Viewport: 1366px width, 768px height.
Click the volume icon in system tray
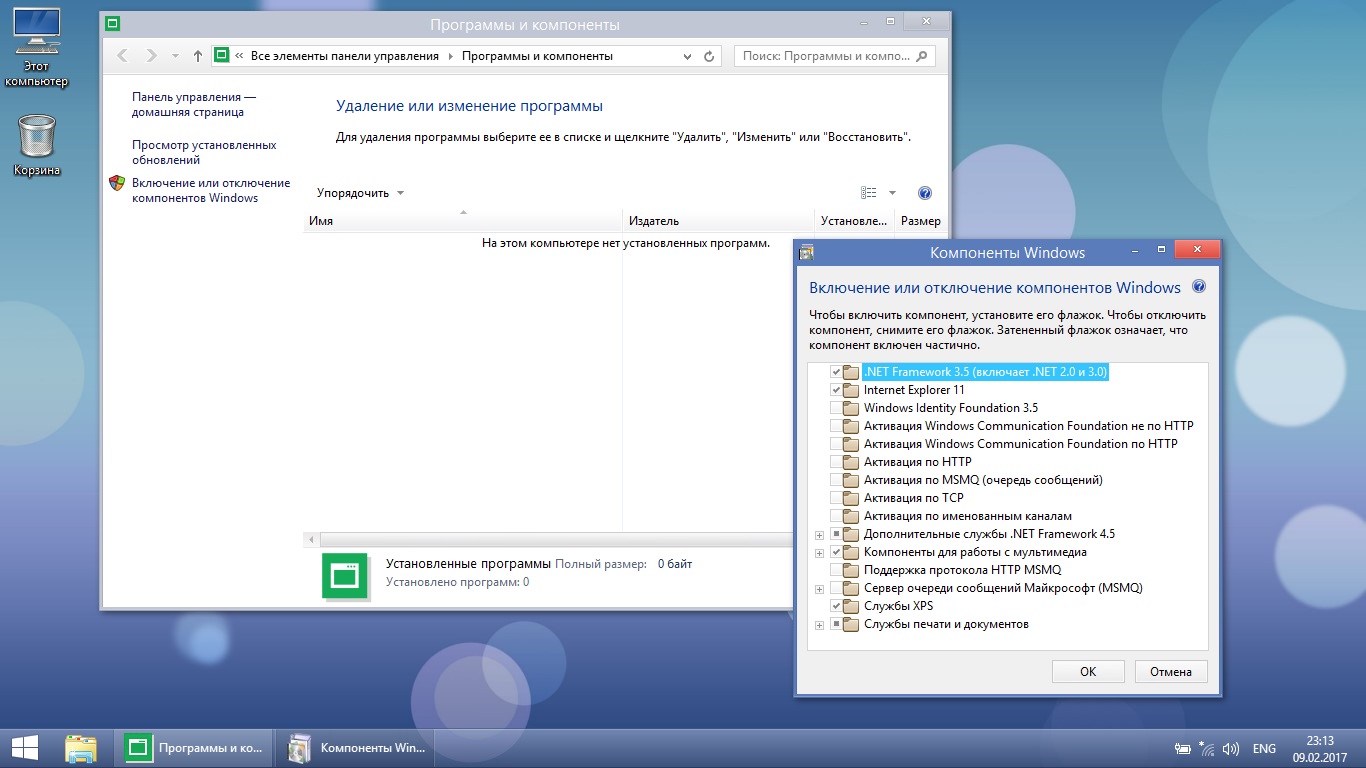coord(1230,748)
